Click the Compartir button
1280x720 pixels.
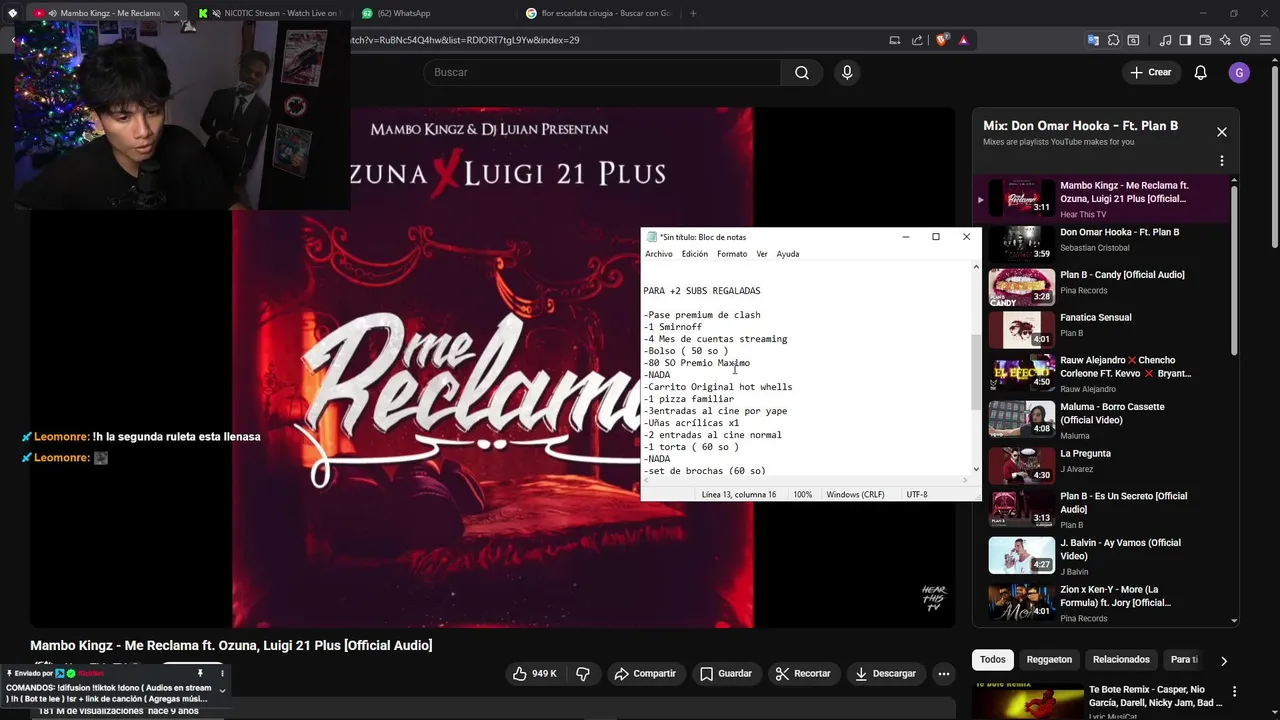point(645,674)
